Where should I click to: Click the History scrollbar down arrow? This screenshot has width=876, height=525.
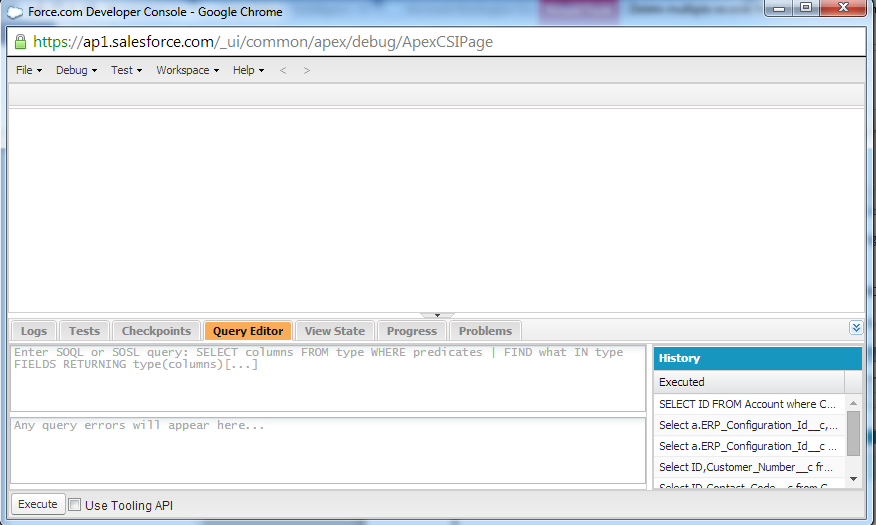click(x=853, y=479)
